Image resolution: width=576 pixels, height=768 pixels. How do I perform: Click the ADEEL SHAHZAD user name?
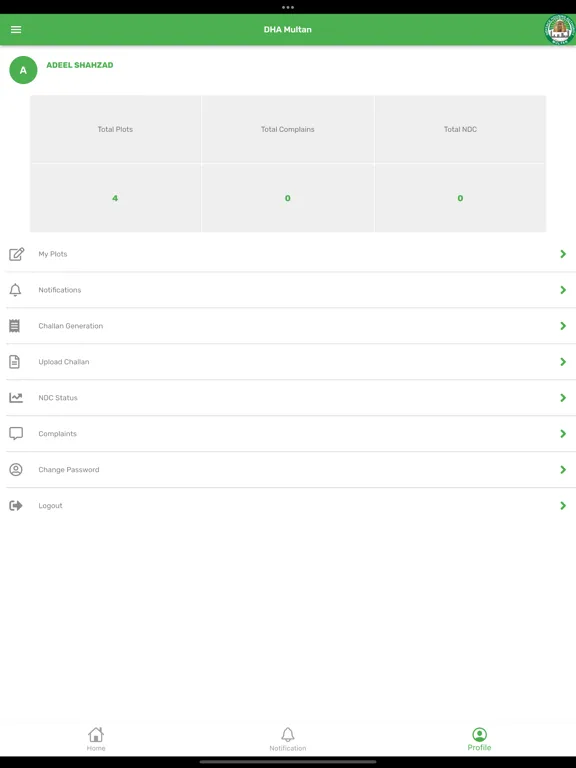coord(80,65)
